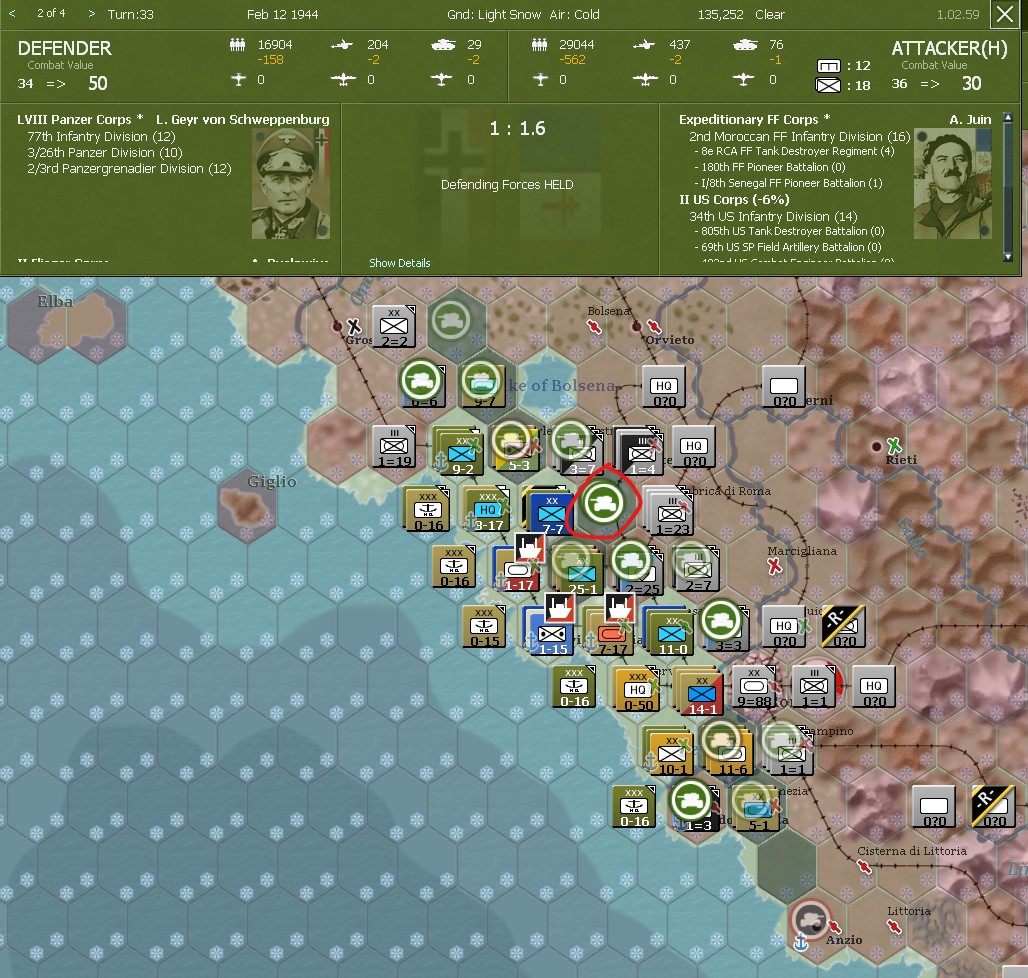Select 3/26th Panzer Division entry

click(x=104, y=152)
